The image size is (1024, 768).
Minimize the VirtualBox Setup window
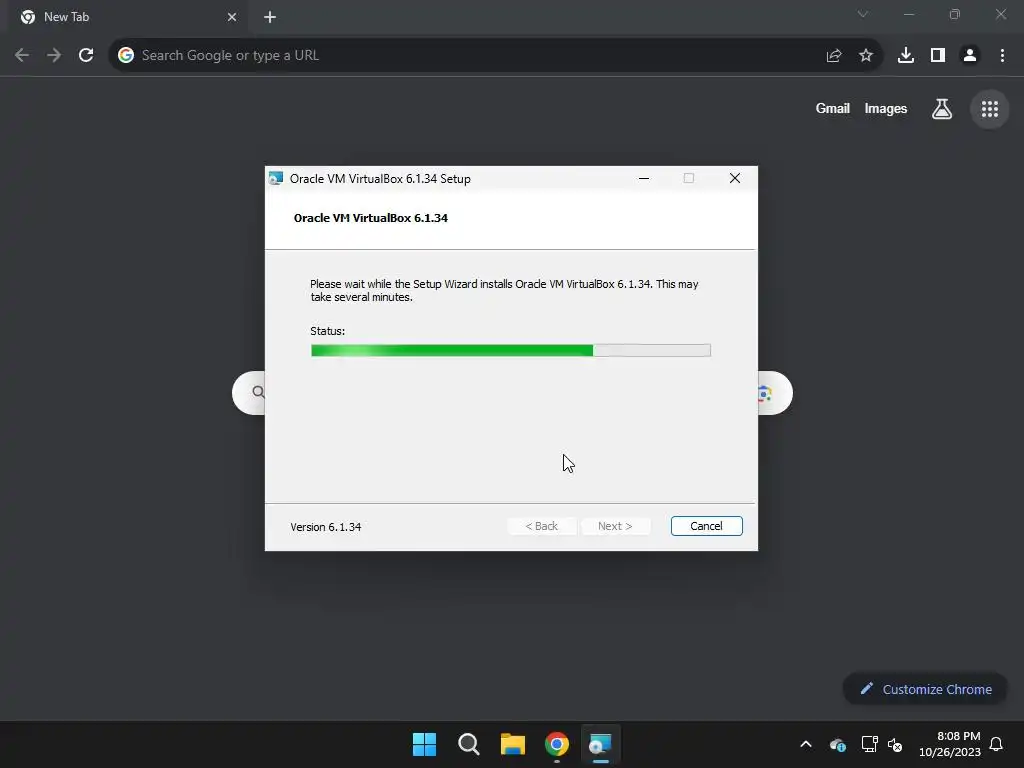(644, 178)
